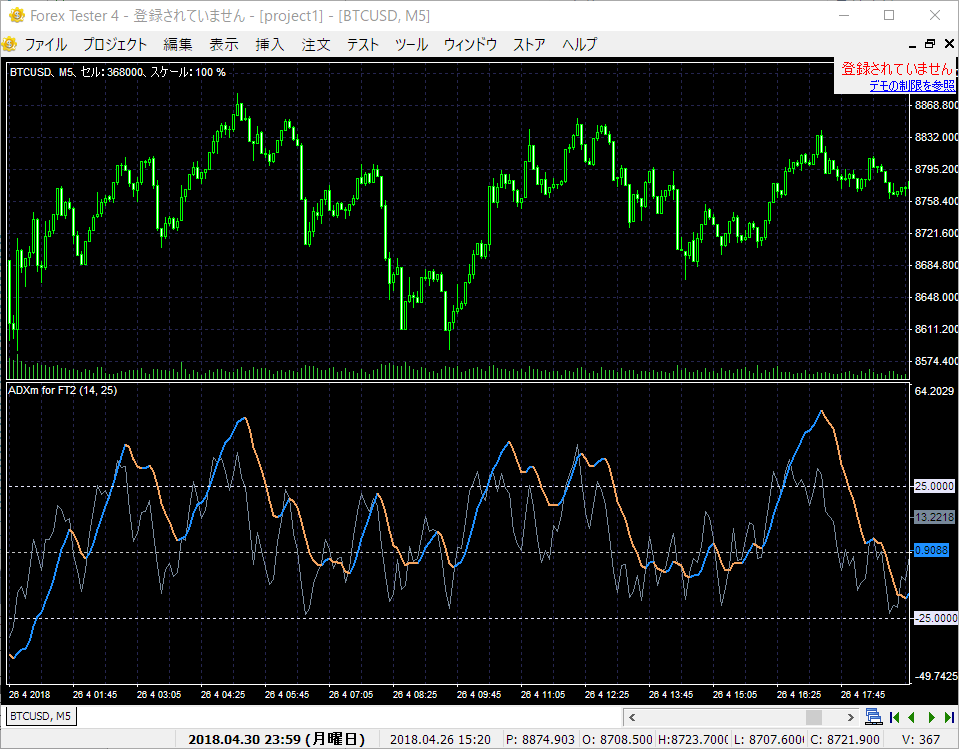Jump to first chart tab arrow
The image size is (959, 749).
(894, 717)
